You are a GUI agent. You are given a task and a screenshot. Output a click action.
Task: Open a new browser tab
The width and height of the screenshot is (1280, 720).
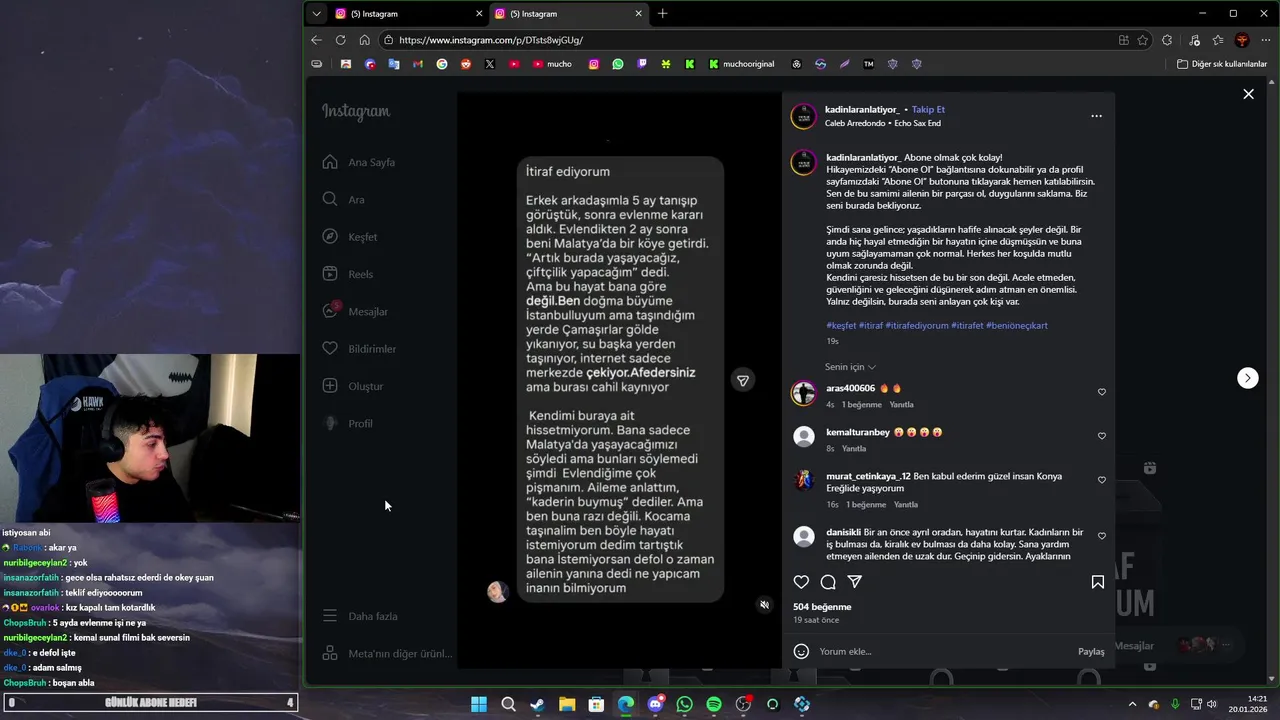click(662, 14)
